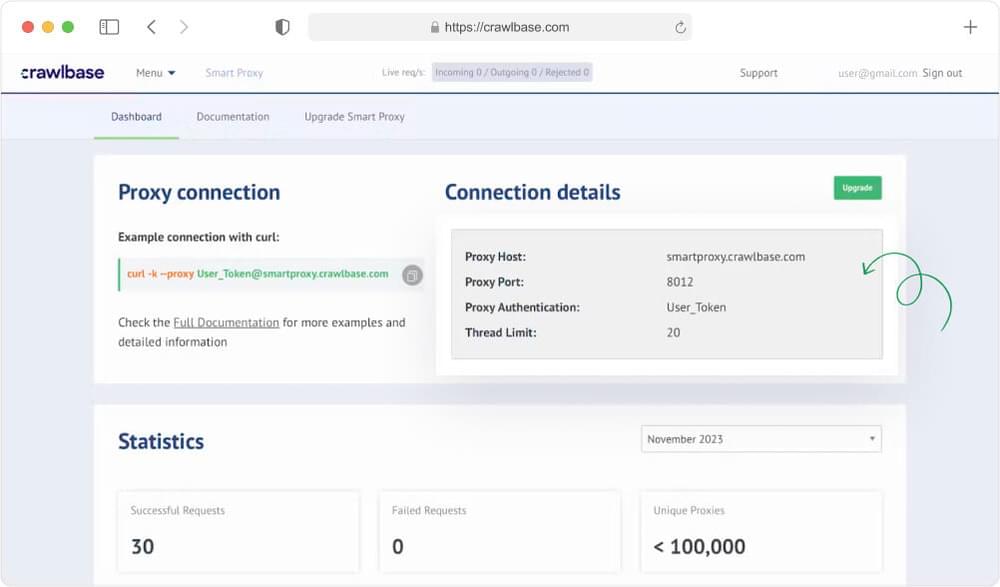Image resolution: width=1000 pixels, height=587 pixels.
Task: Click the green Upgrade button
Action: pyautogui.click(x=857, y=188)
